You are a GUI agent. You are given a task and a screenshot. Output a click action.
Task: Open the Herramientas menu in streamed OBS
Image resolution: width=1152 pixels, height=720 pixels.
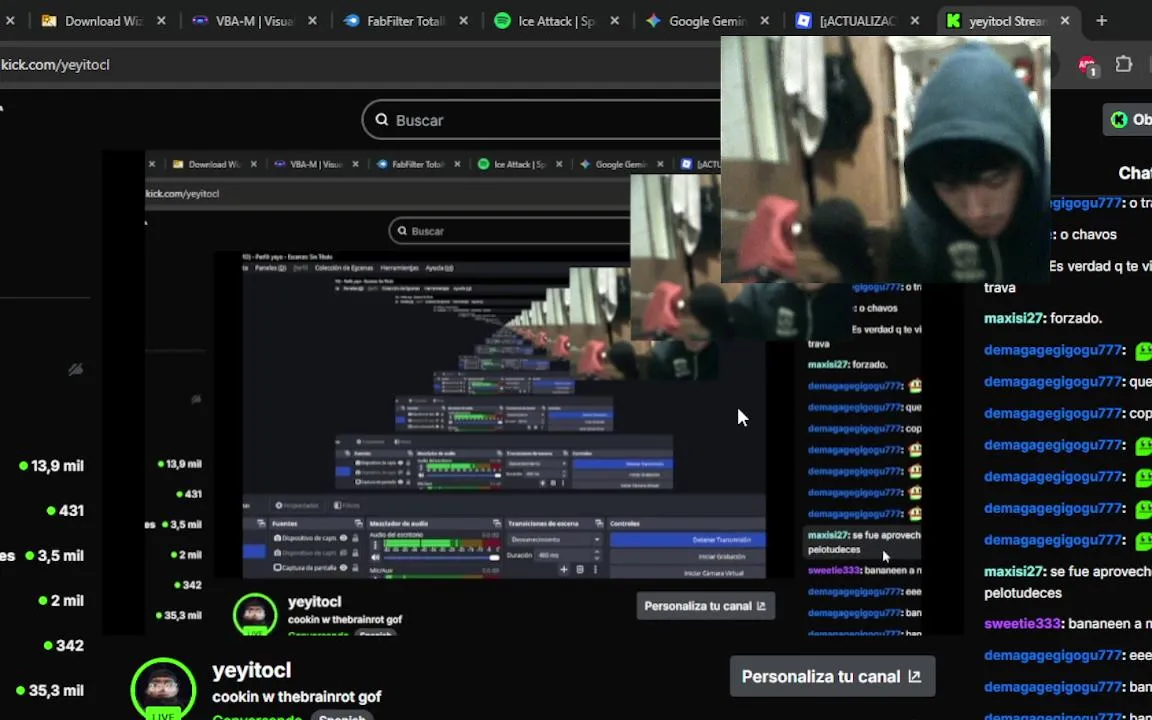click(x=400, y=268)
